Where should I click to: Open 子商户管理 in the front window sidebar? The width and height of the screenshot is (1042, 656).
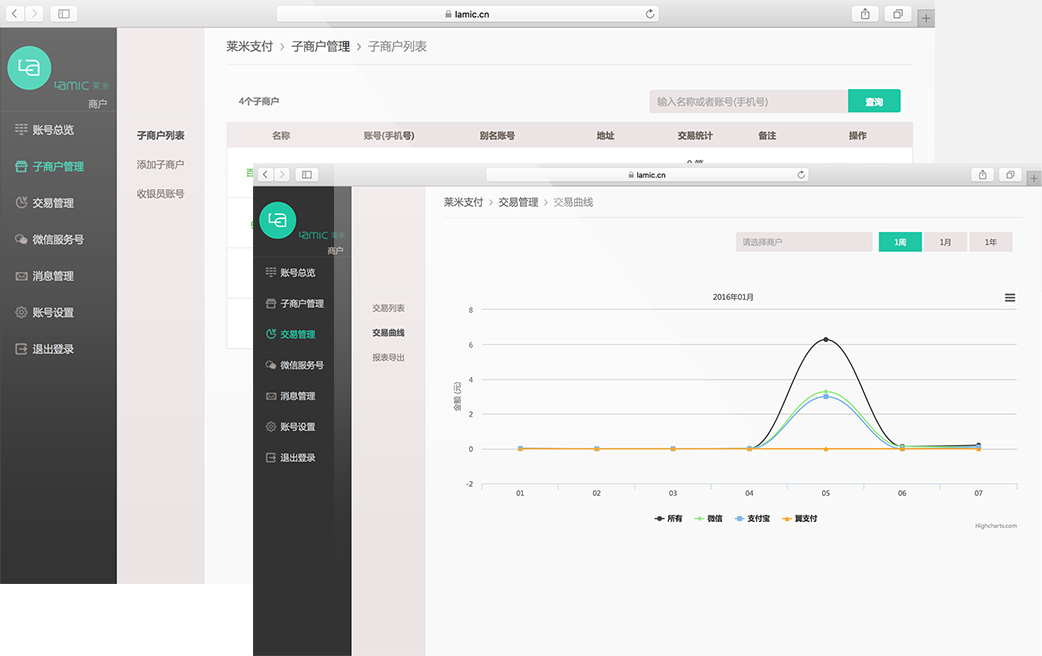(x=295, y=304)
